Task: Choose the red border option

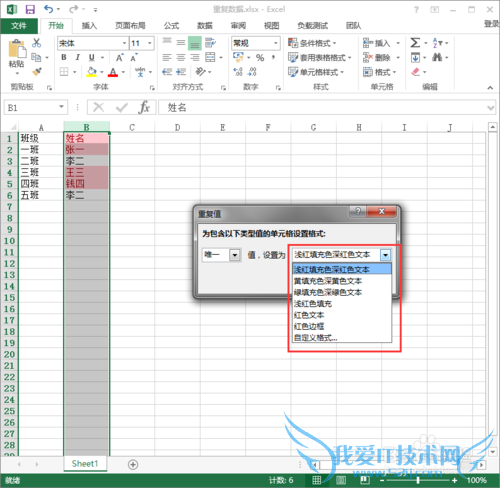Action: point(342,326)
